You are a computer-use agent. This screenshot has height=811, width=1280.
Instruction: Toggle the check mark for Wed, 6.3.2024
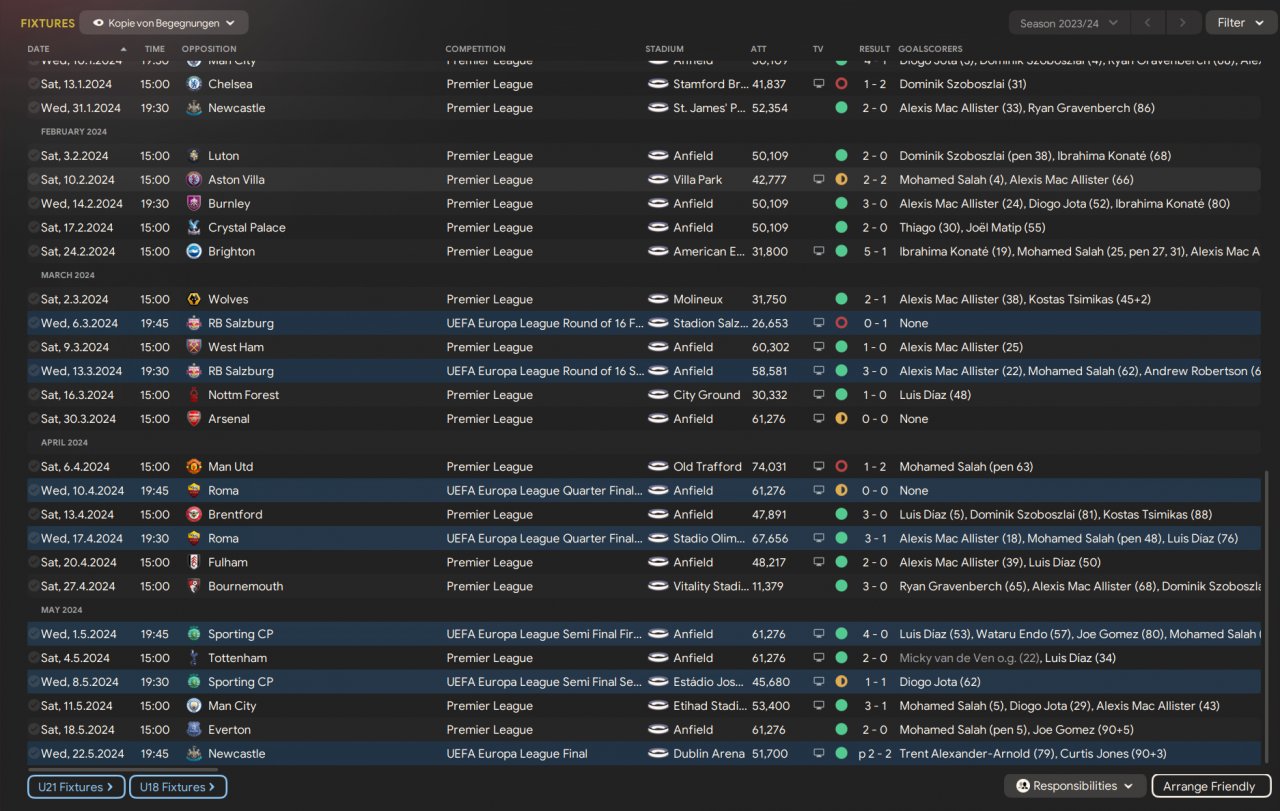(34, 324)
